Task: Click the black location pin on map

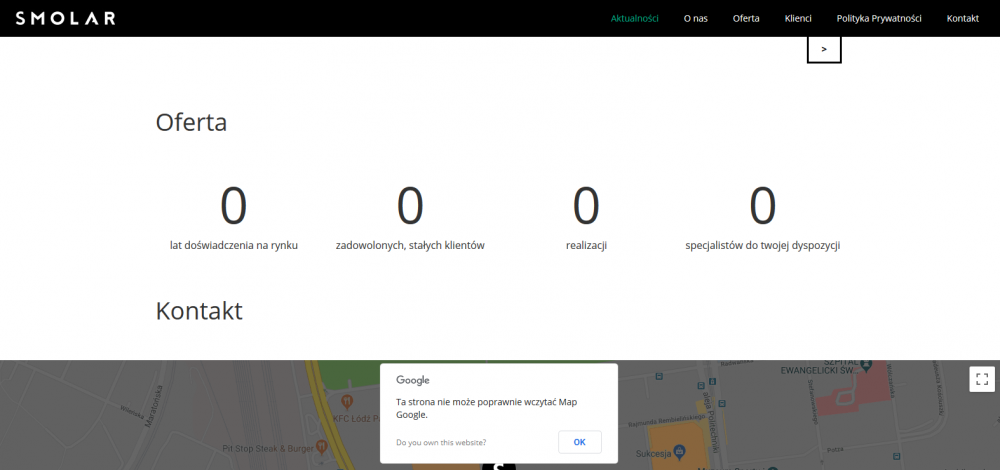Action: coord(499,465)
